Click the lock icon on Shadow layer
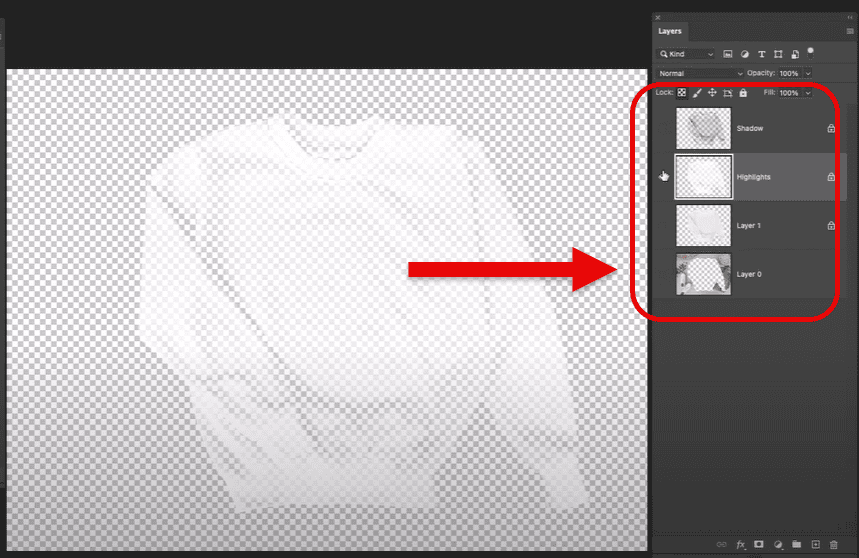Screen dimensions: 859x558 [x=831, y=128]
